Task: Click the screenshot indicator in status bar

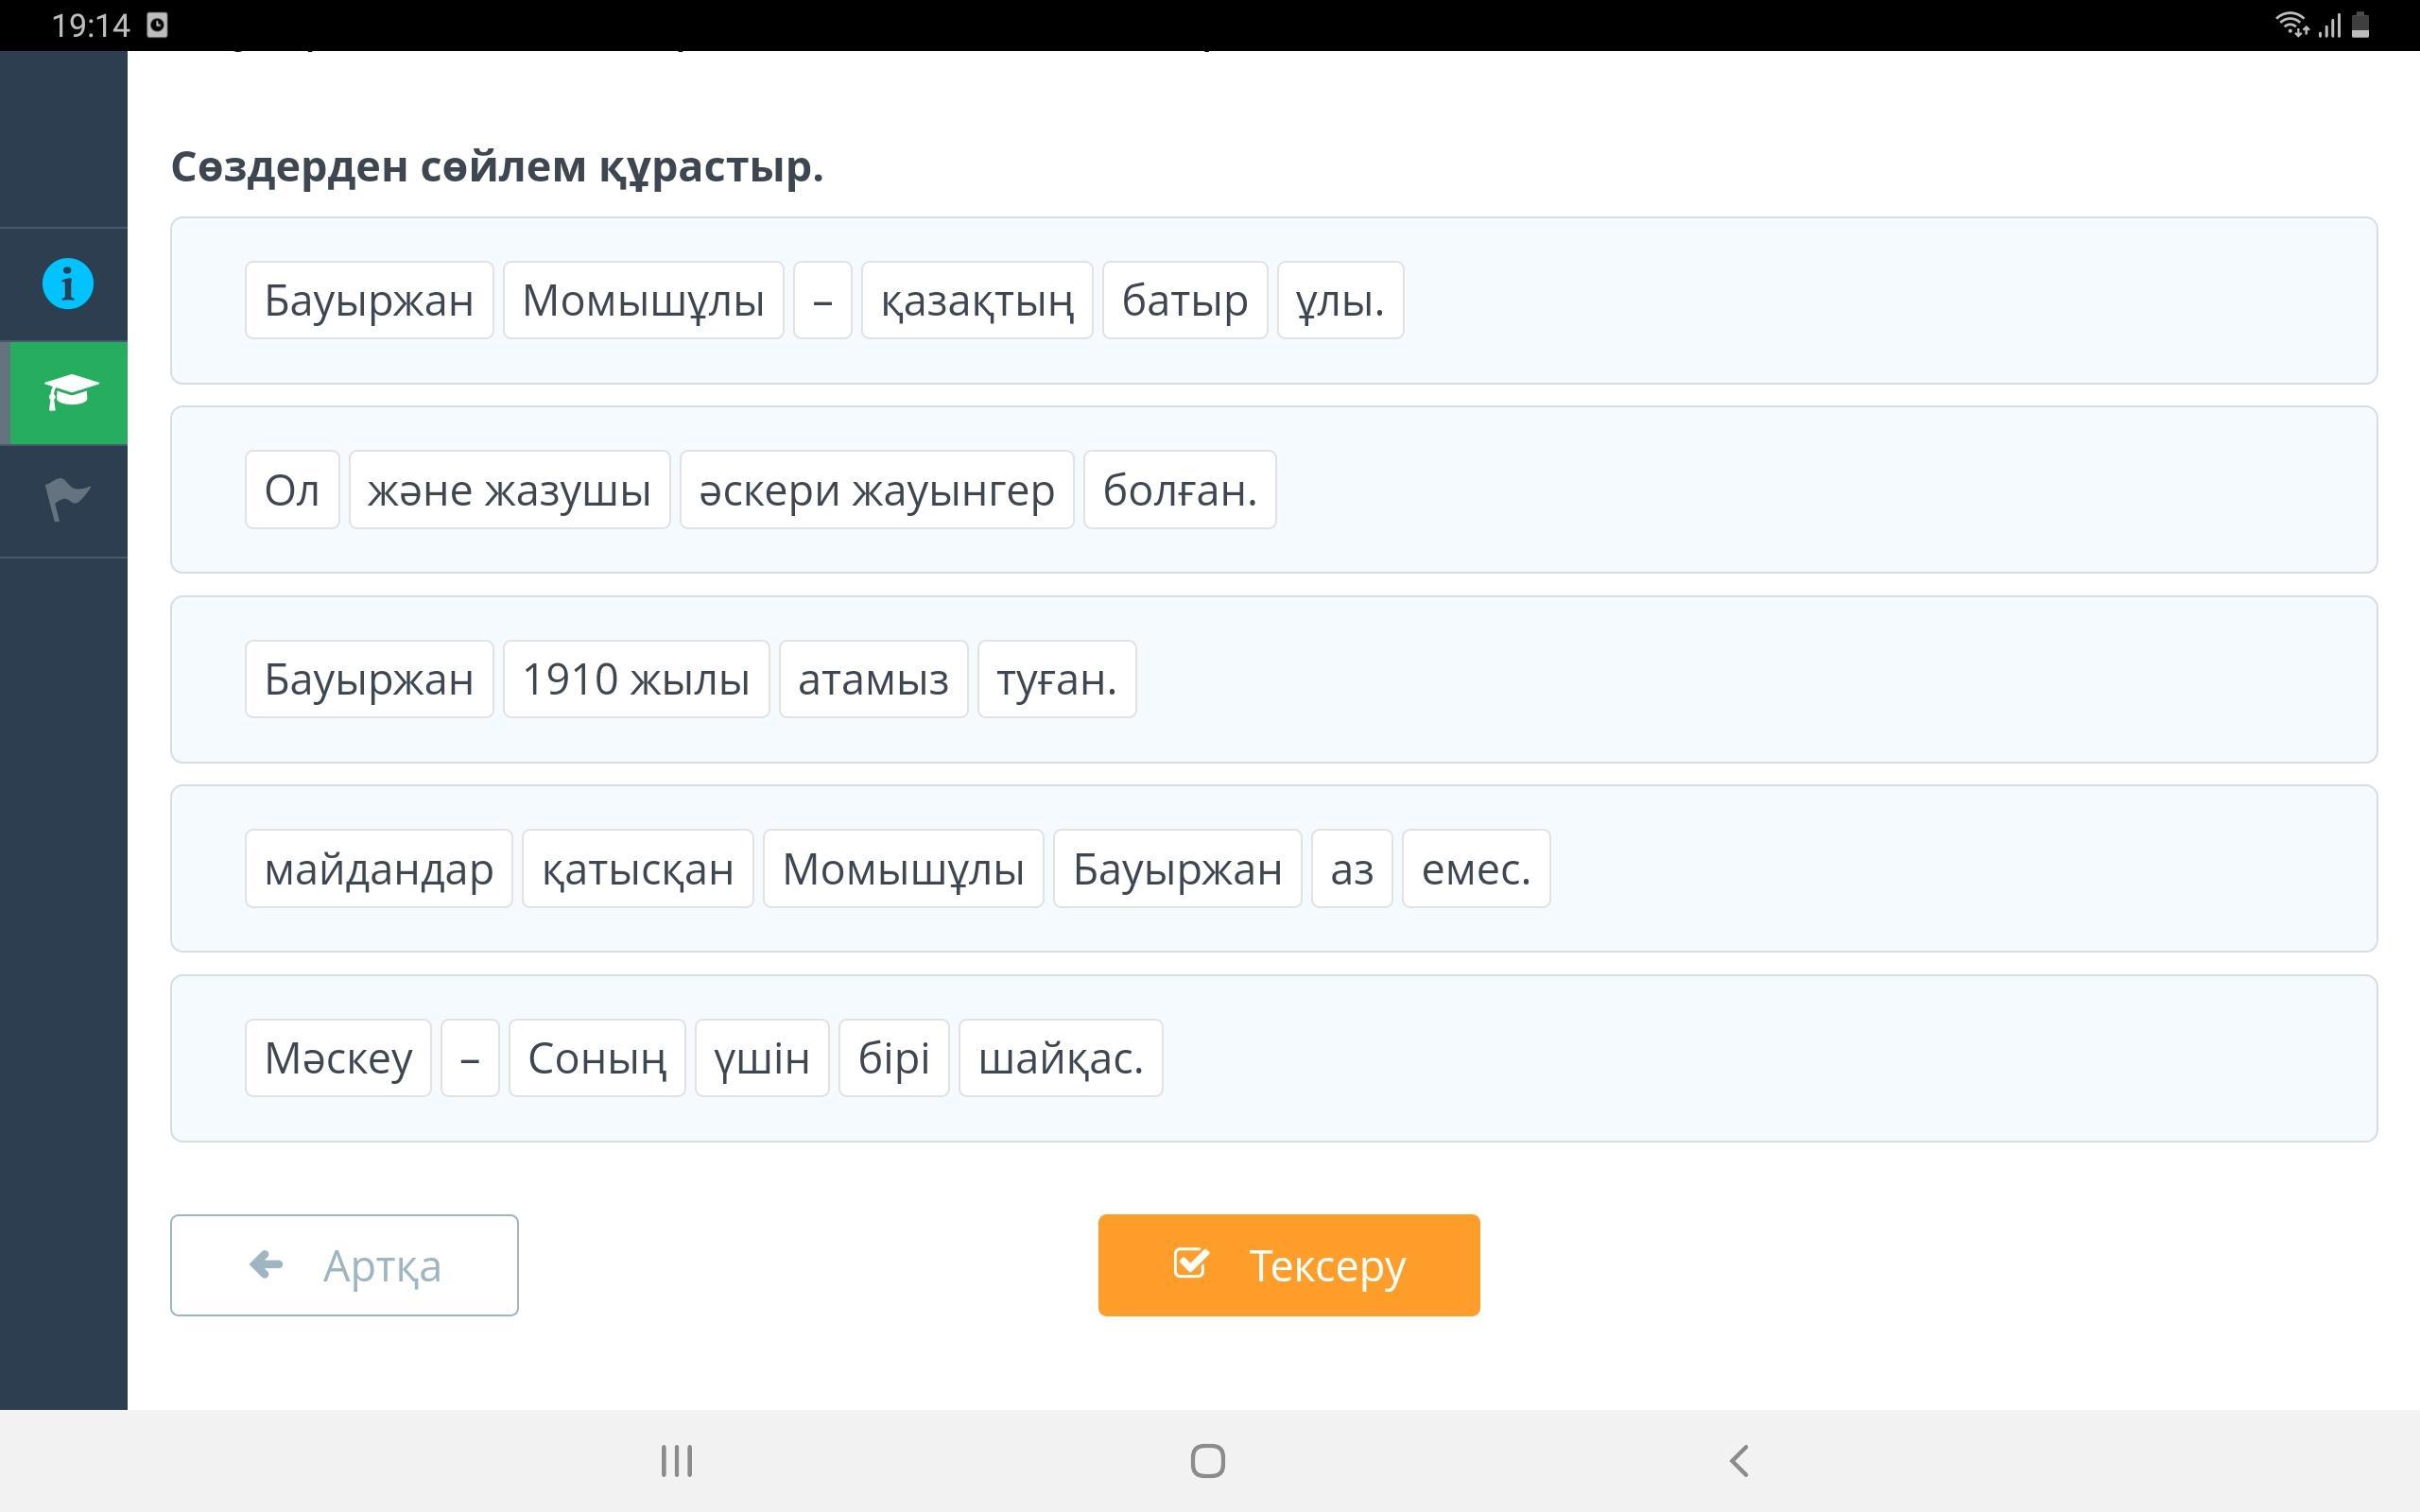Action: coord(157,25)
